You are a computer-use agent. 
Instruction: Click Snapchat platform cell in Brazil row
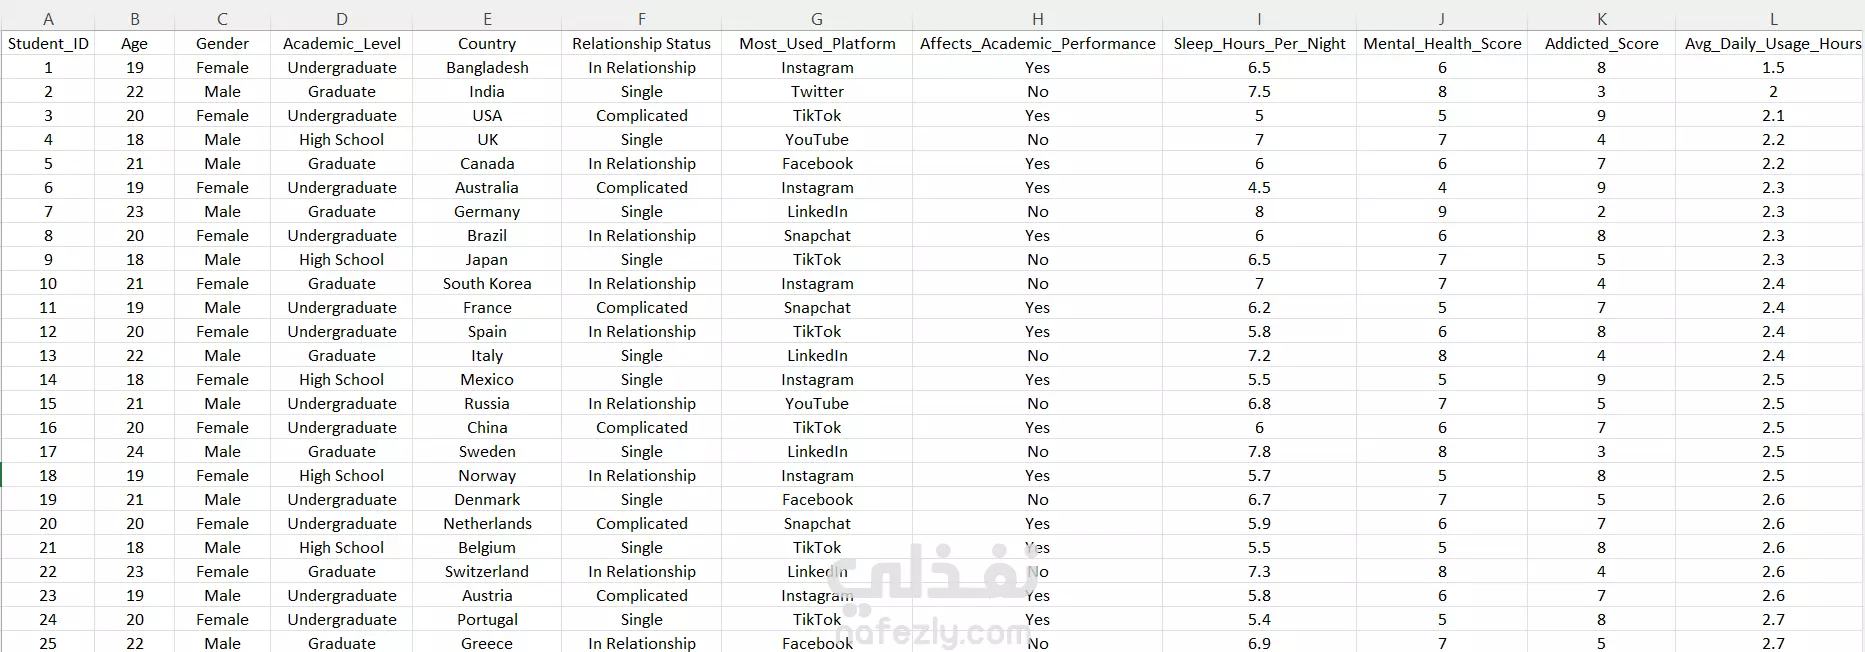pyautogui.click(x=817, y=235)
